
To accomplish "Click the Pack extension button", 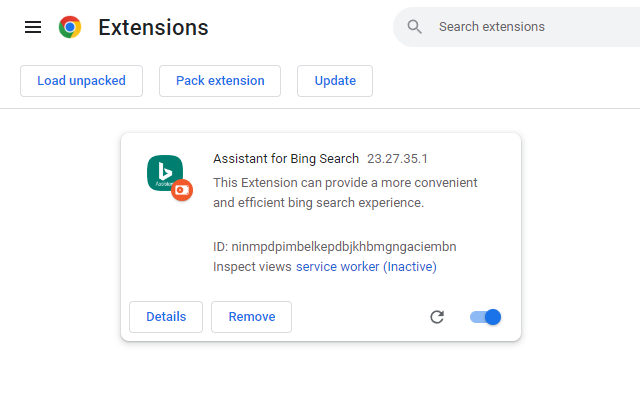I will 220,81.
